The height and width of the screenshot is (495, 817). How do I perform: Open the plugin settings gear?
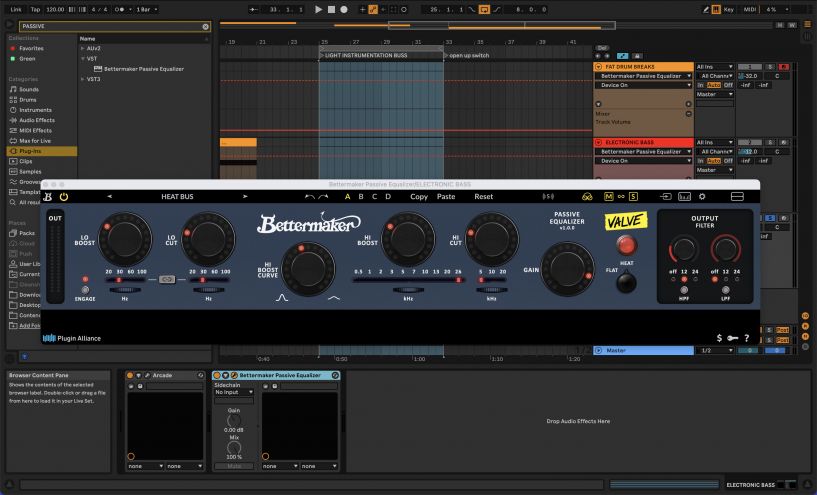coord(702,196)
